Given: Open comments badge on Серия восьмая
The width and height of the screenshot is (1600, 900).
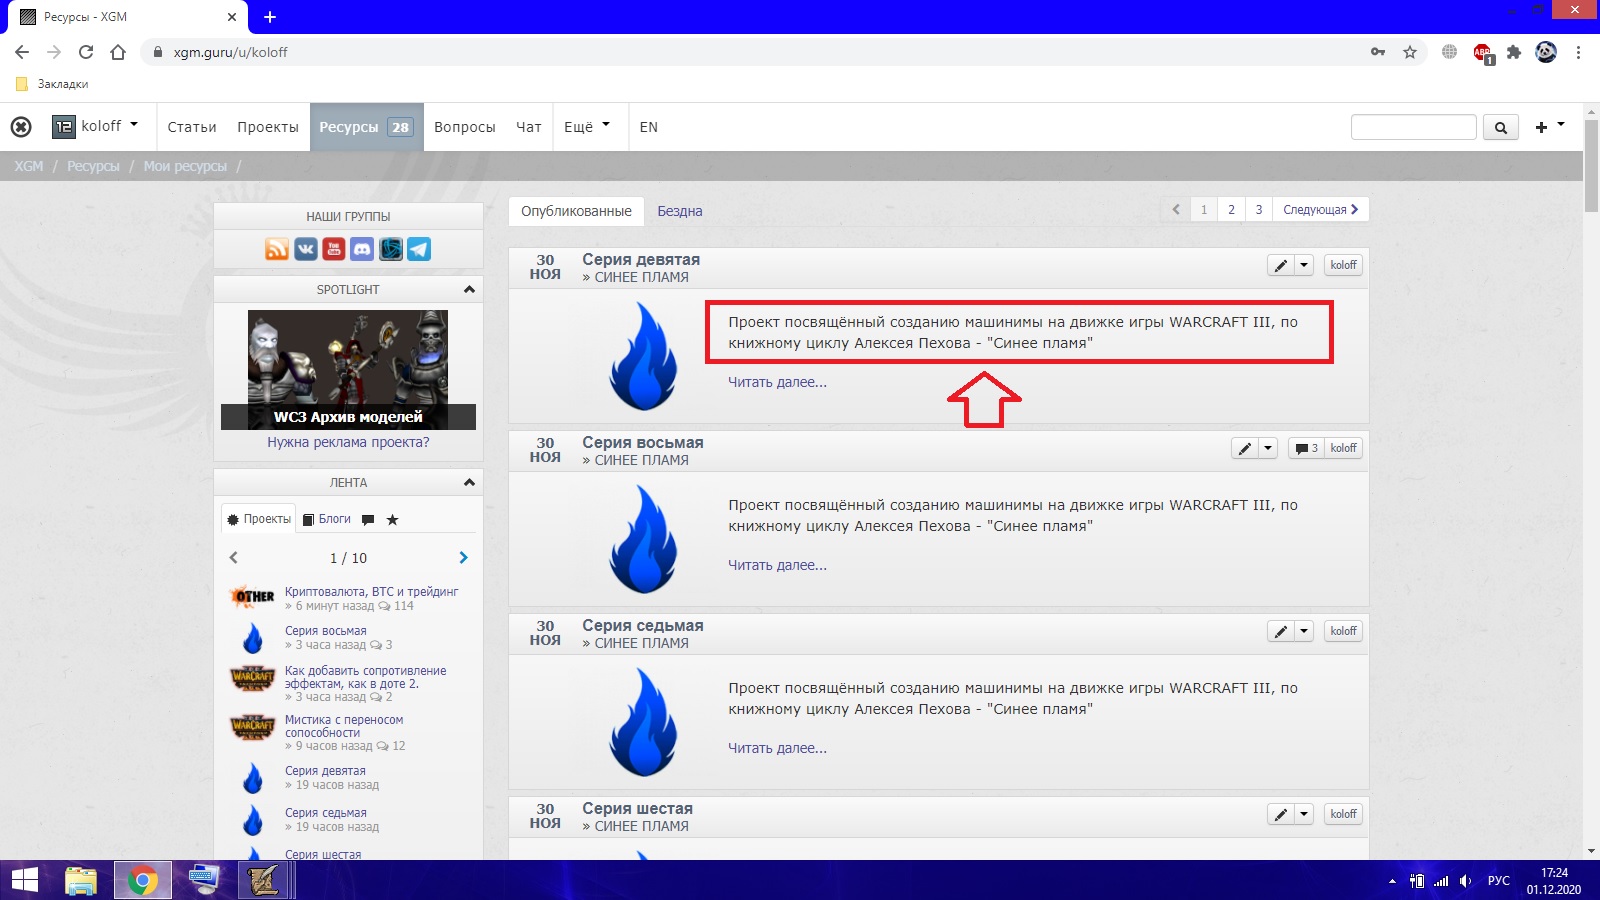Looking at the screenshot, I should pyautogui.click(x=1306, y=448).
